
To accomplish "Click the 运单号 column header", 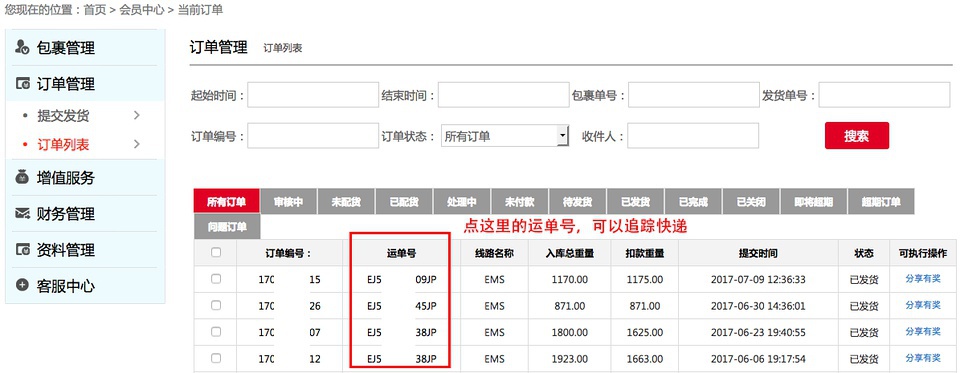I will tap(401, 254).
